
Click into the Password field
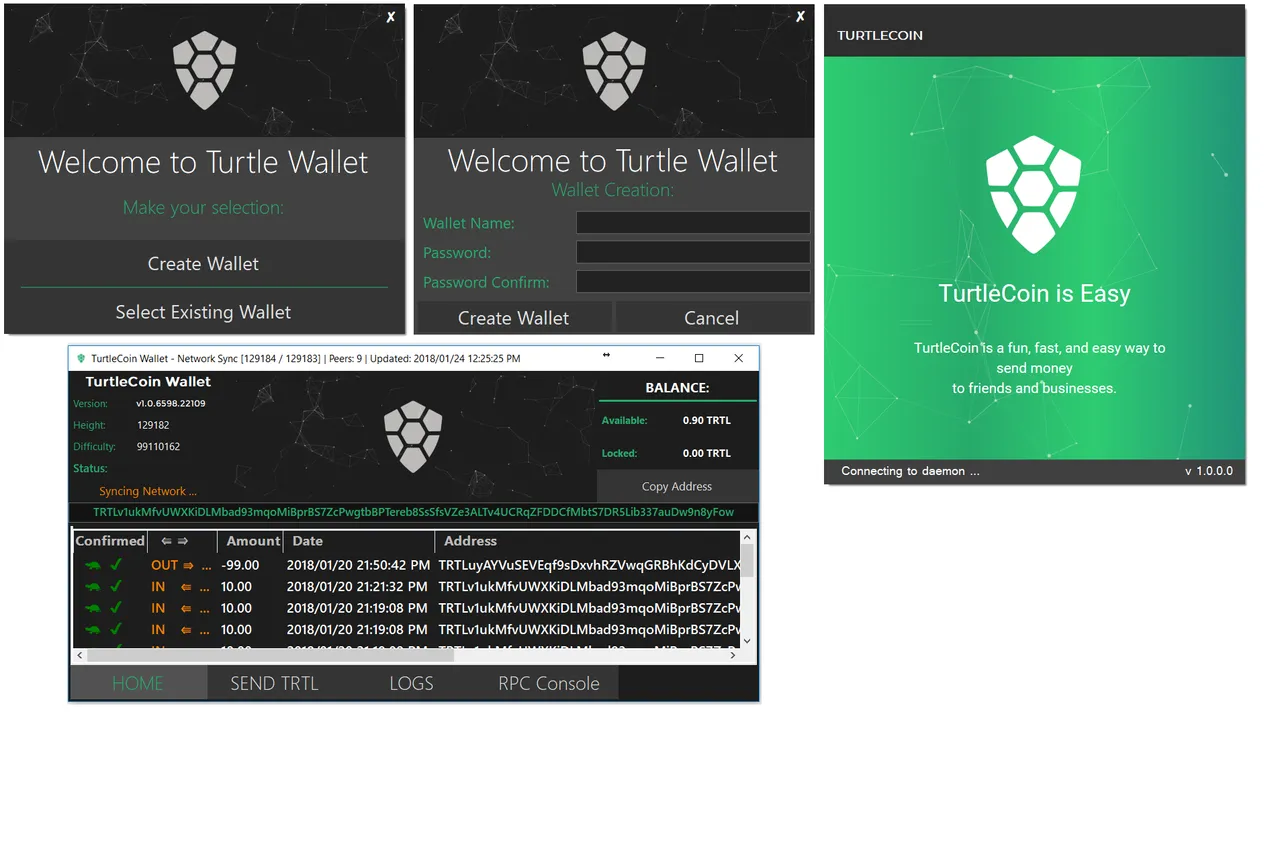click(x=693, y=252)
